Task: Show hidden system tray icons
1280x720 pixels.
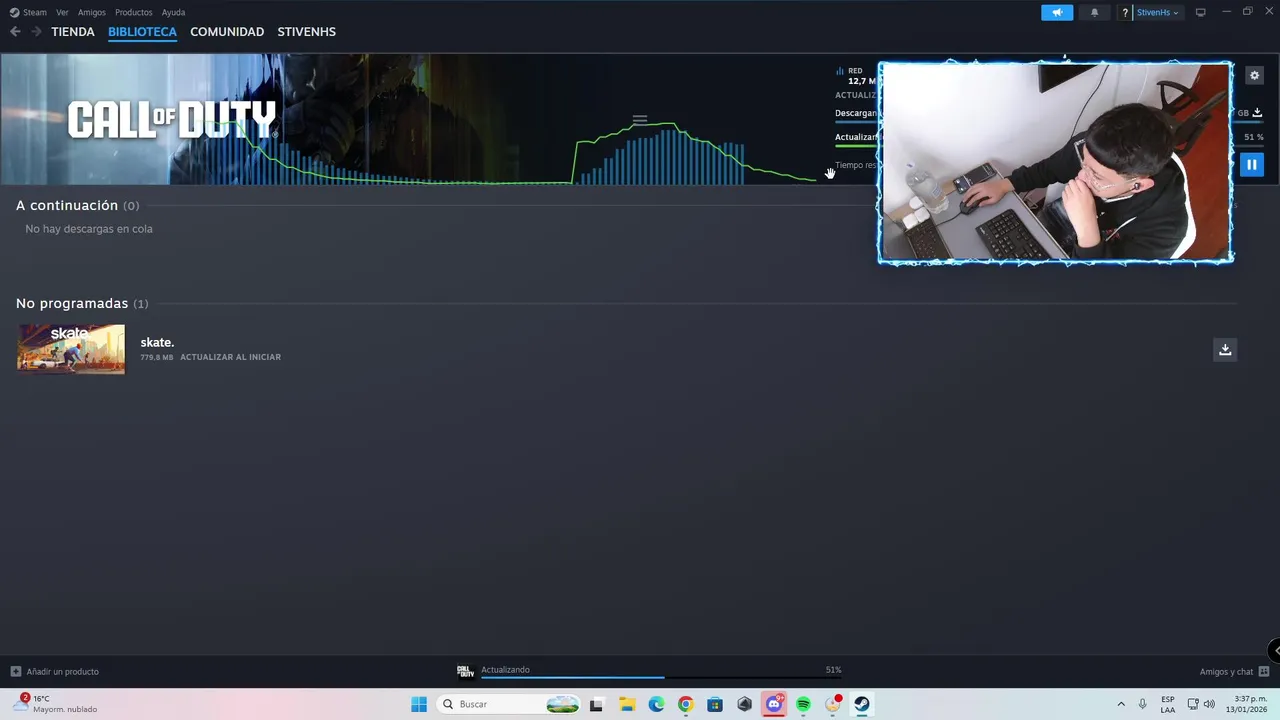Action: point(1121,704)
